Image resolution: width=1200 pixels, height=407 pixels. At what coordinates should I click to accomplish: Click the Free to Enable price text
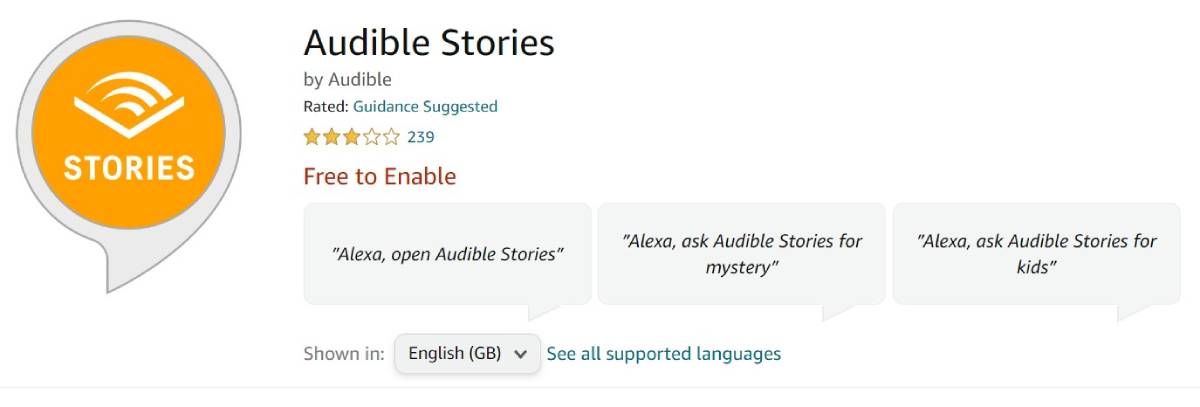[x=379, y=177]
